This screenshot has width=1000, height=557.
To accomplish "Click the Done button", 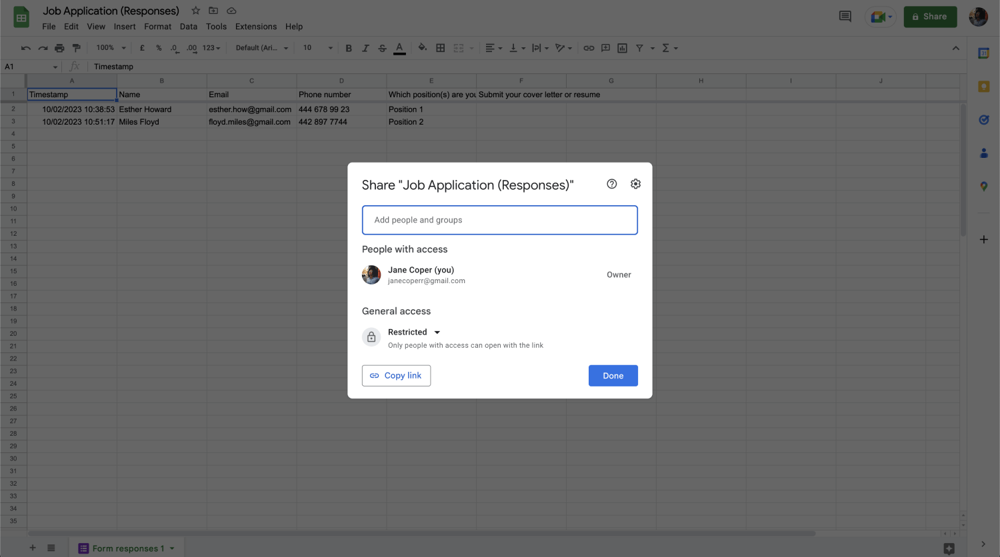I will click(x=613, y=376).
